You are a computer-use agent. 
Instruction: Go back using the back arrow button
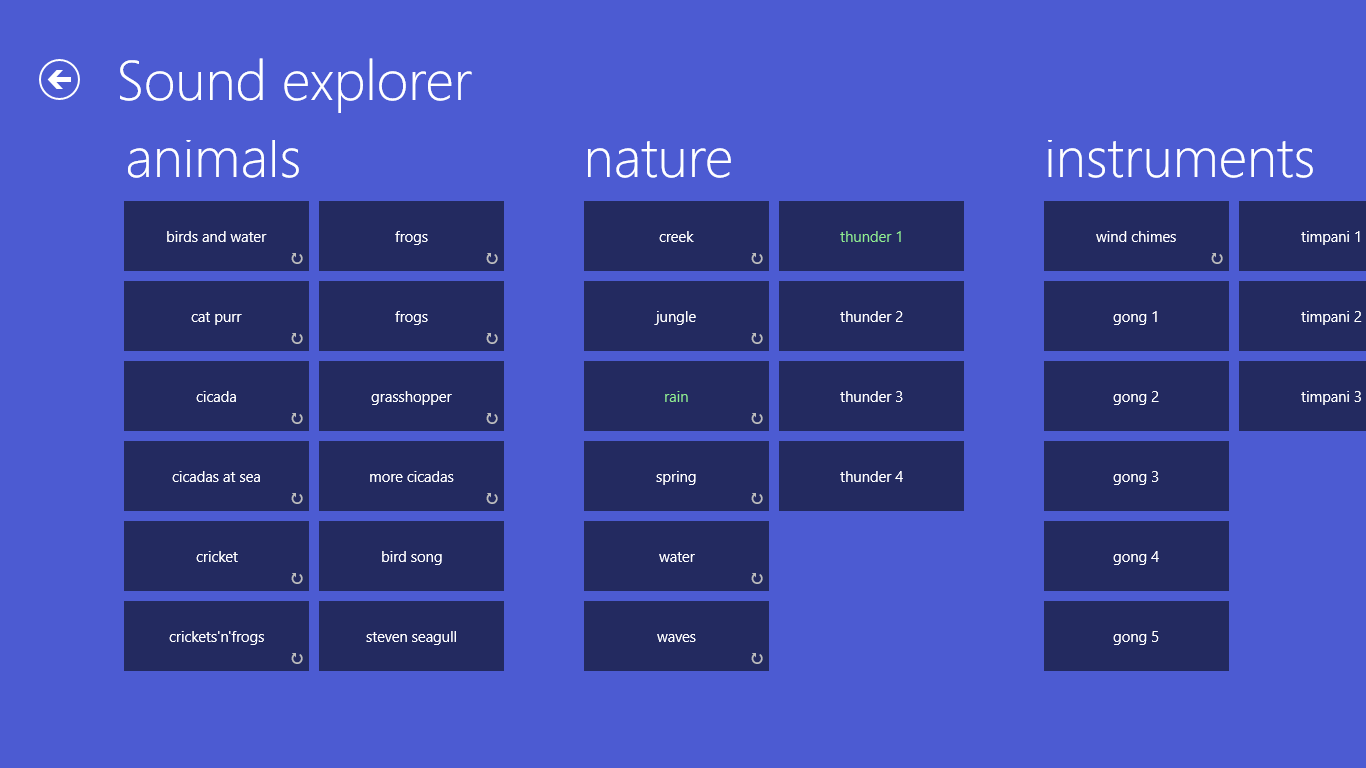coord(59,80)
